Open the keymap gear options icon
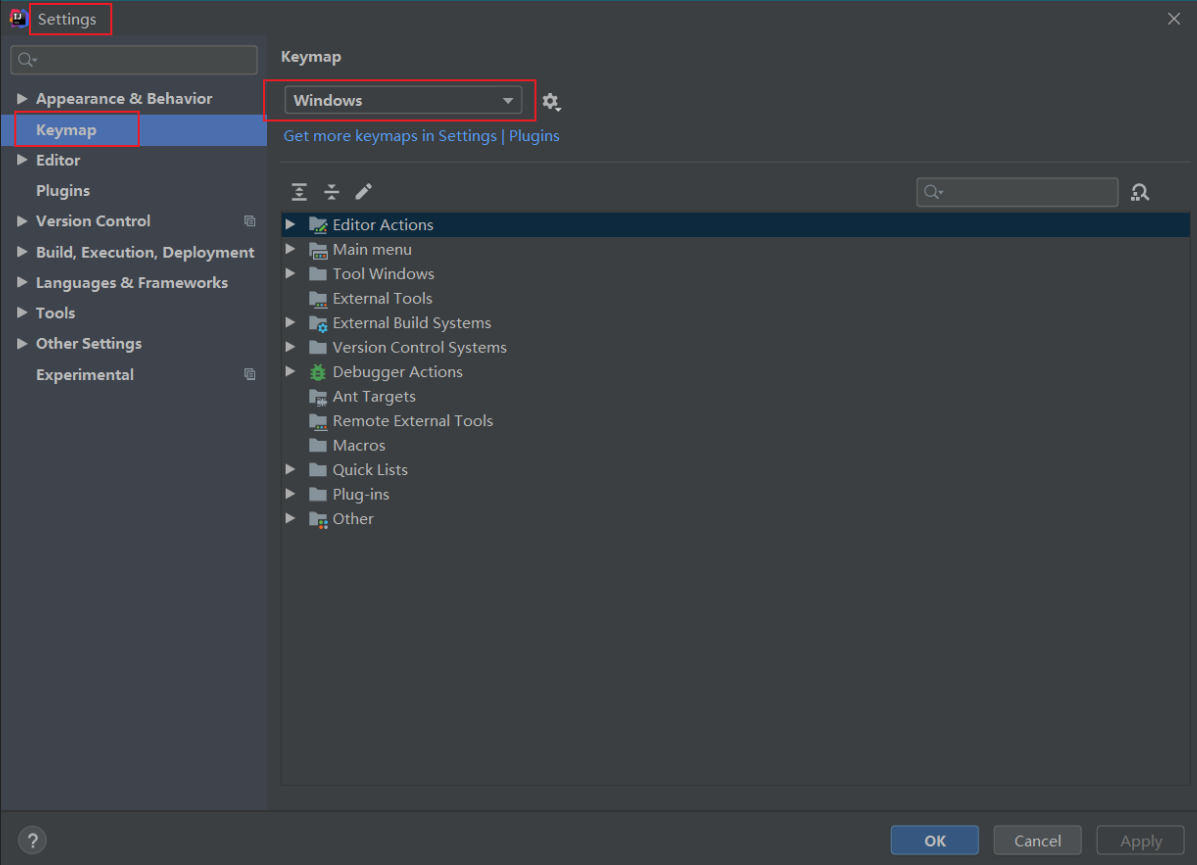 551,102
